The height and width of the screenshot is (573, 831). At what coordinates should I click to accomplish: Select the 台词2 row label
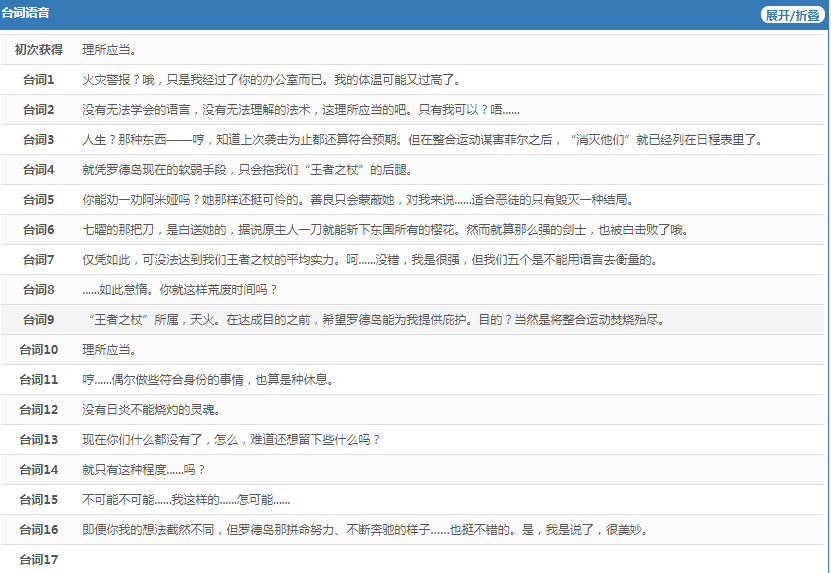tap(39, 110)
